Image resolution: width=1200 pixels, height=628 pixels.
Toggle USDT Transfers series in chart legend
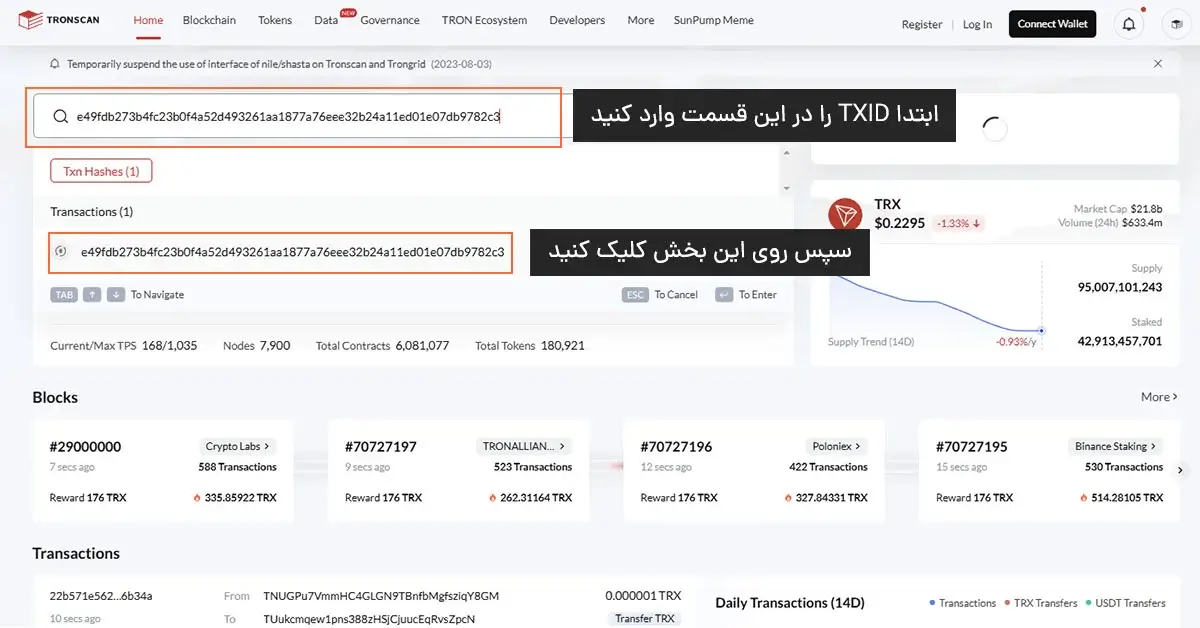point(1126,603)
